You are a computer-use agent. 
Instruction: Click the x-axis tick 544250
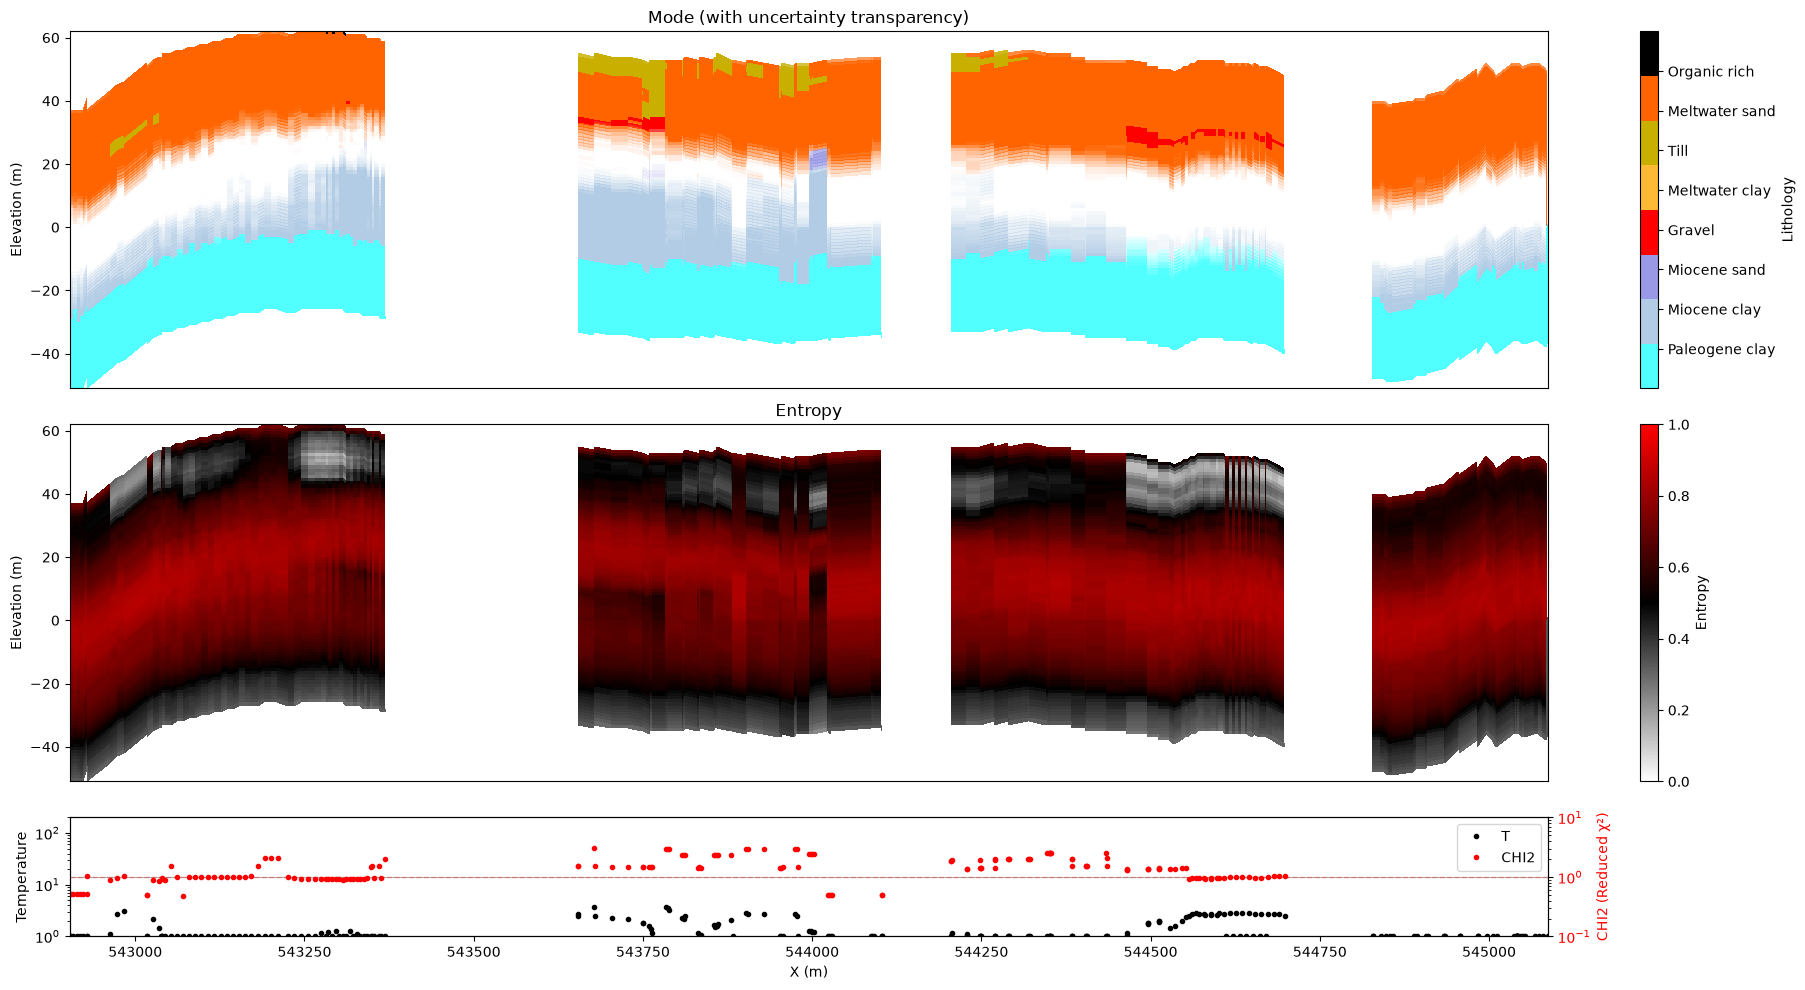click(981, 951)
